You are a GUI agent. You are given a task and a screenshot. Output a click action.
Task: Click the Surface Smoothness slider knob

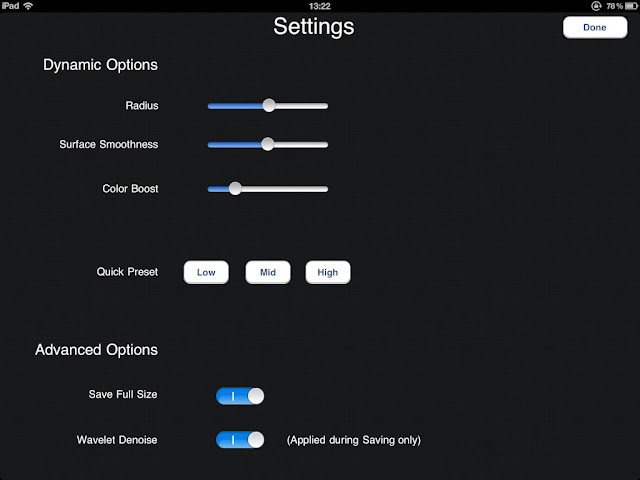point(267,144)
